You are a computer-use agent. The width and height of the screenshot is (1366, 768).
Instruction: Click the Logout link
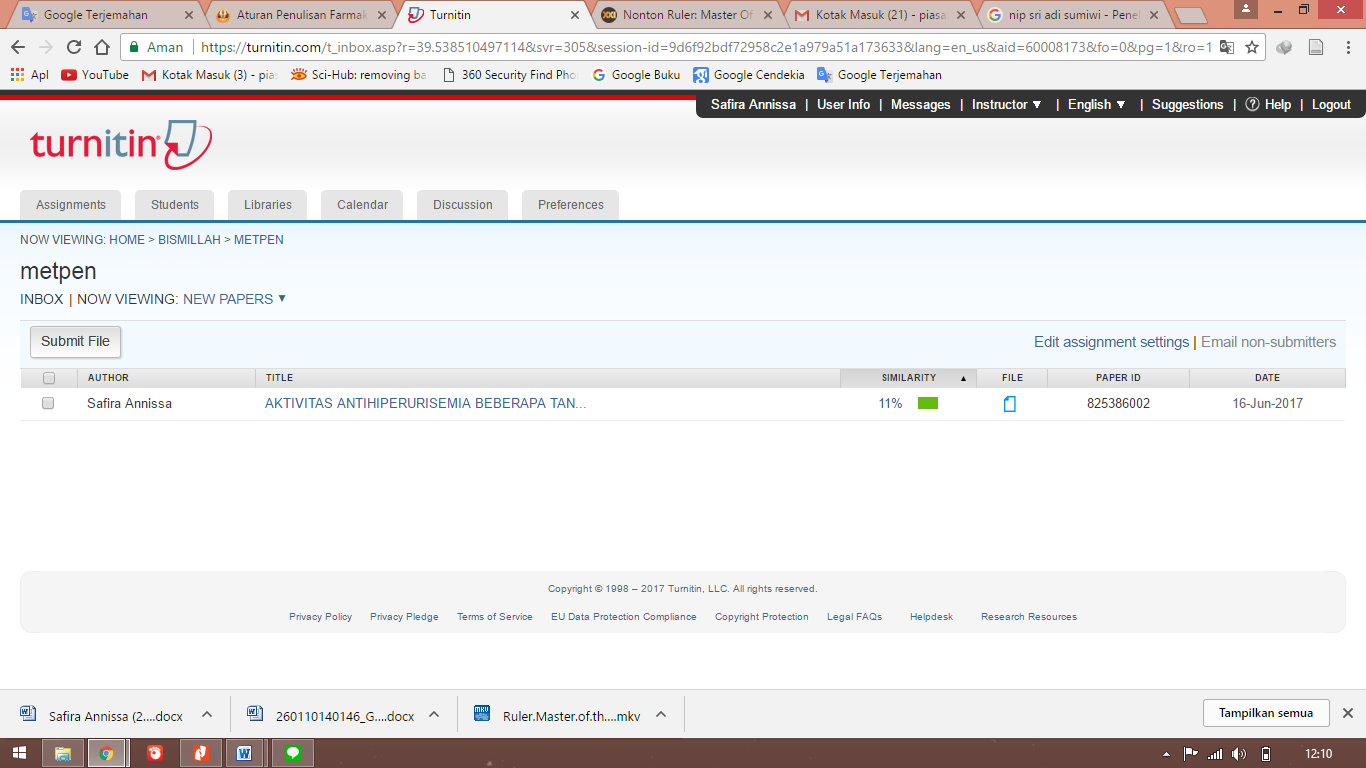pyautogui.click(x=1331, y=104)
